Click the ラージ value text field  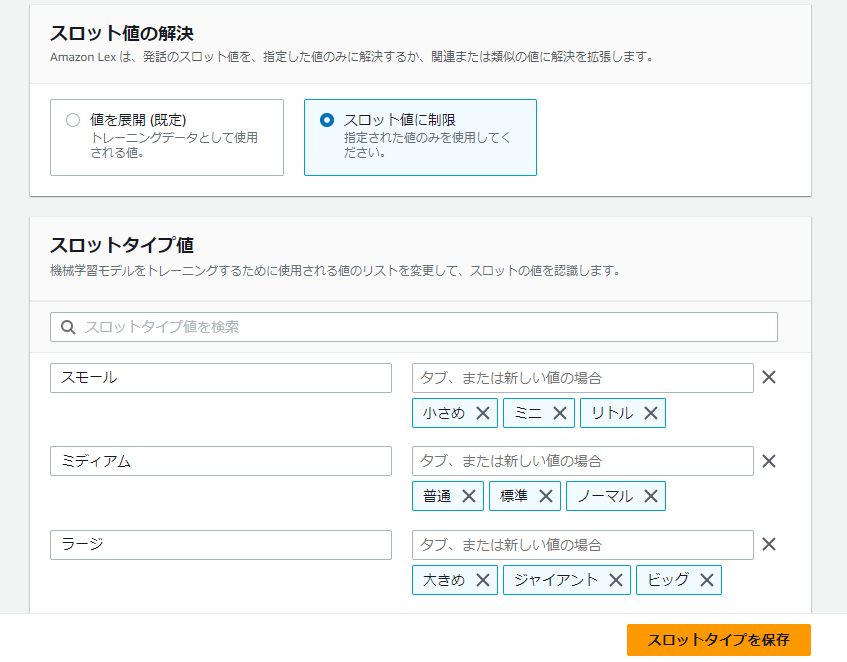[220, 544]
